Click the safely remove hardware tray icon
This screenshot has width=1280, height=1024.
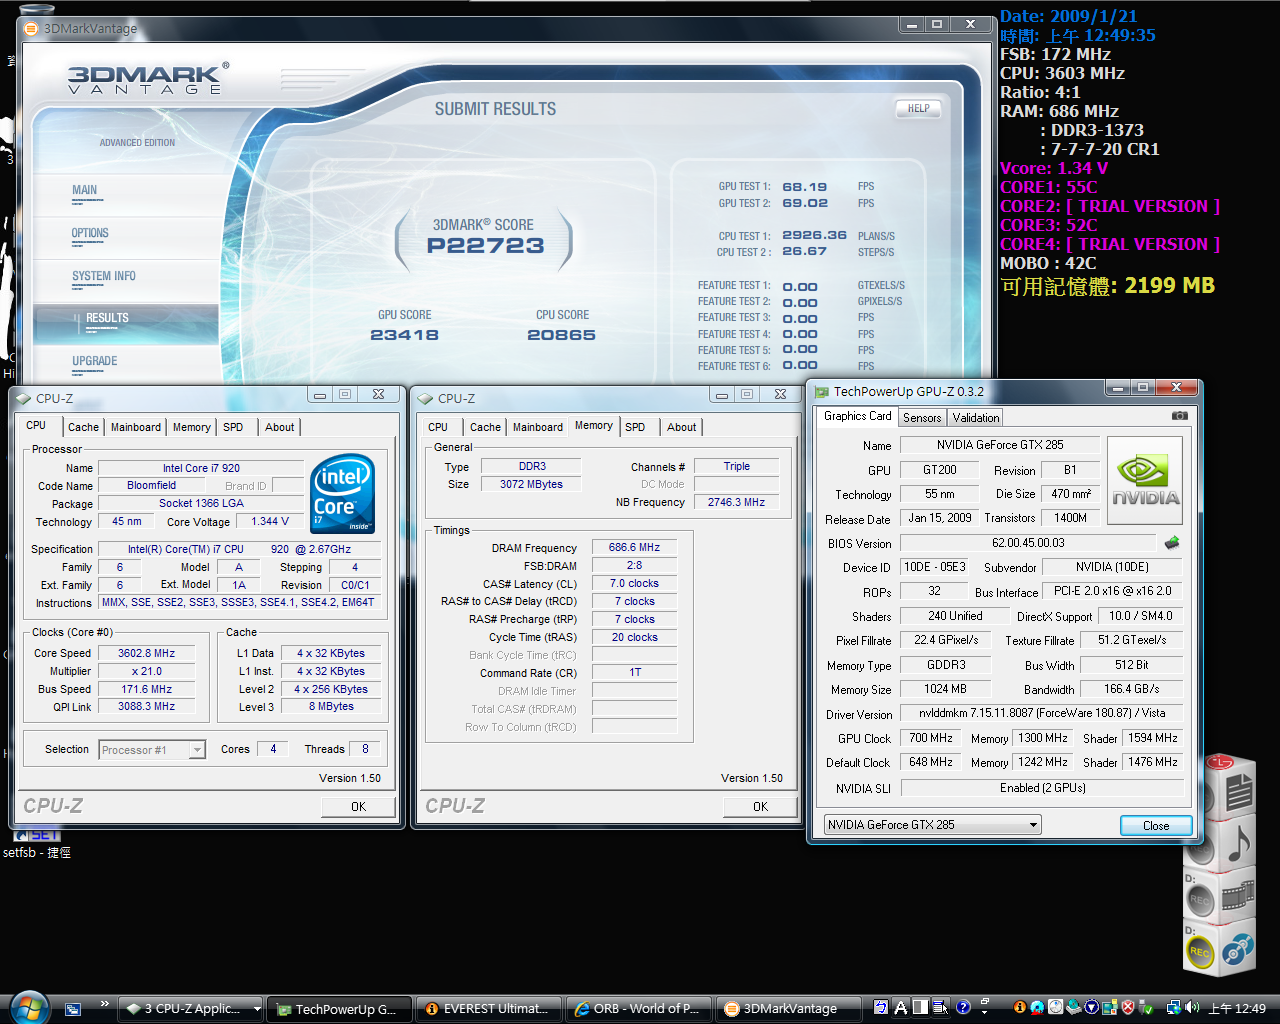coord(1146,1008)
